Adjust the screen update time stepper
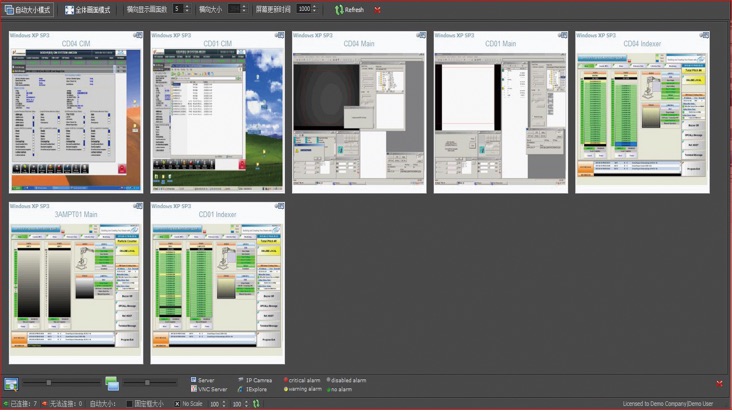 (315, 9)
